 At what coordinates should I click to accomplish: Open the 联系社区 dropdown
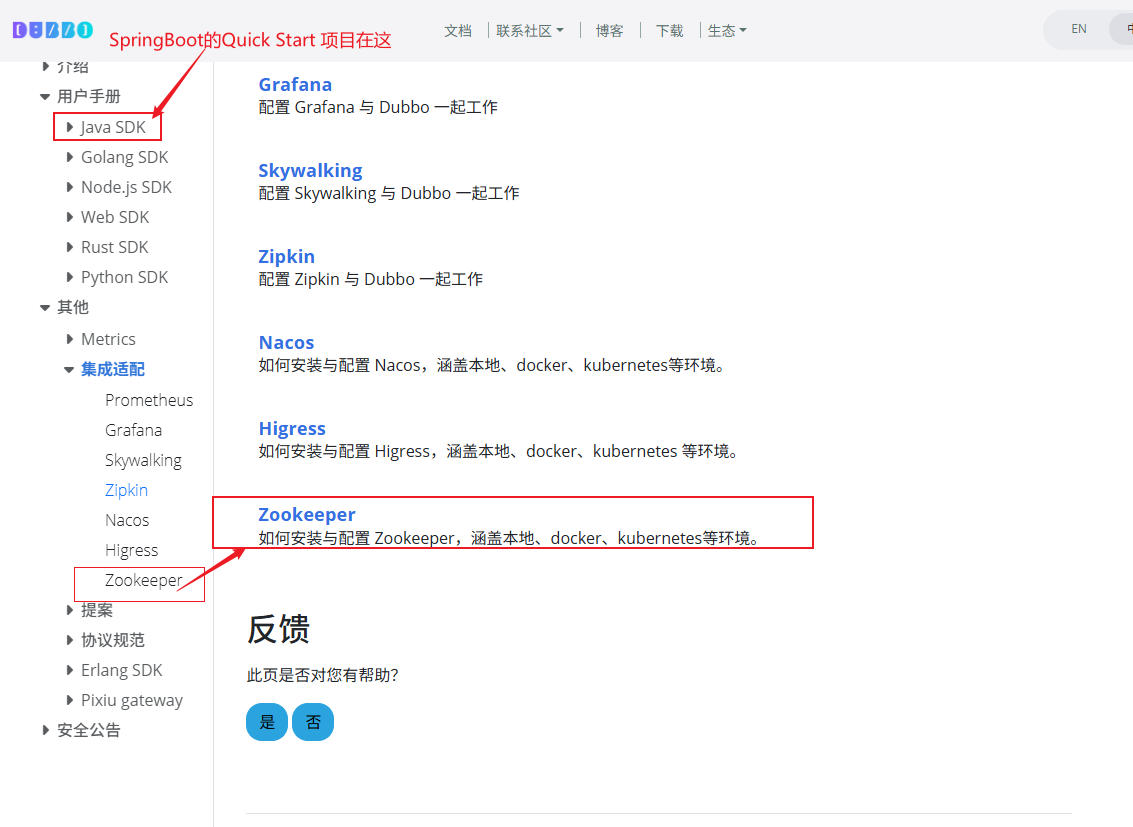(x=530, y=30)
